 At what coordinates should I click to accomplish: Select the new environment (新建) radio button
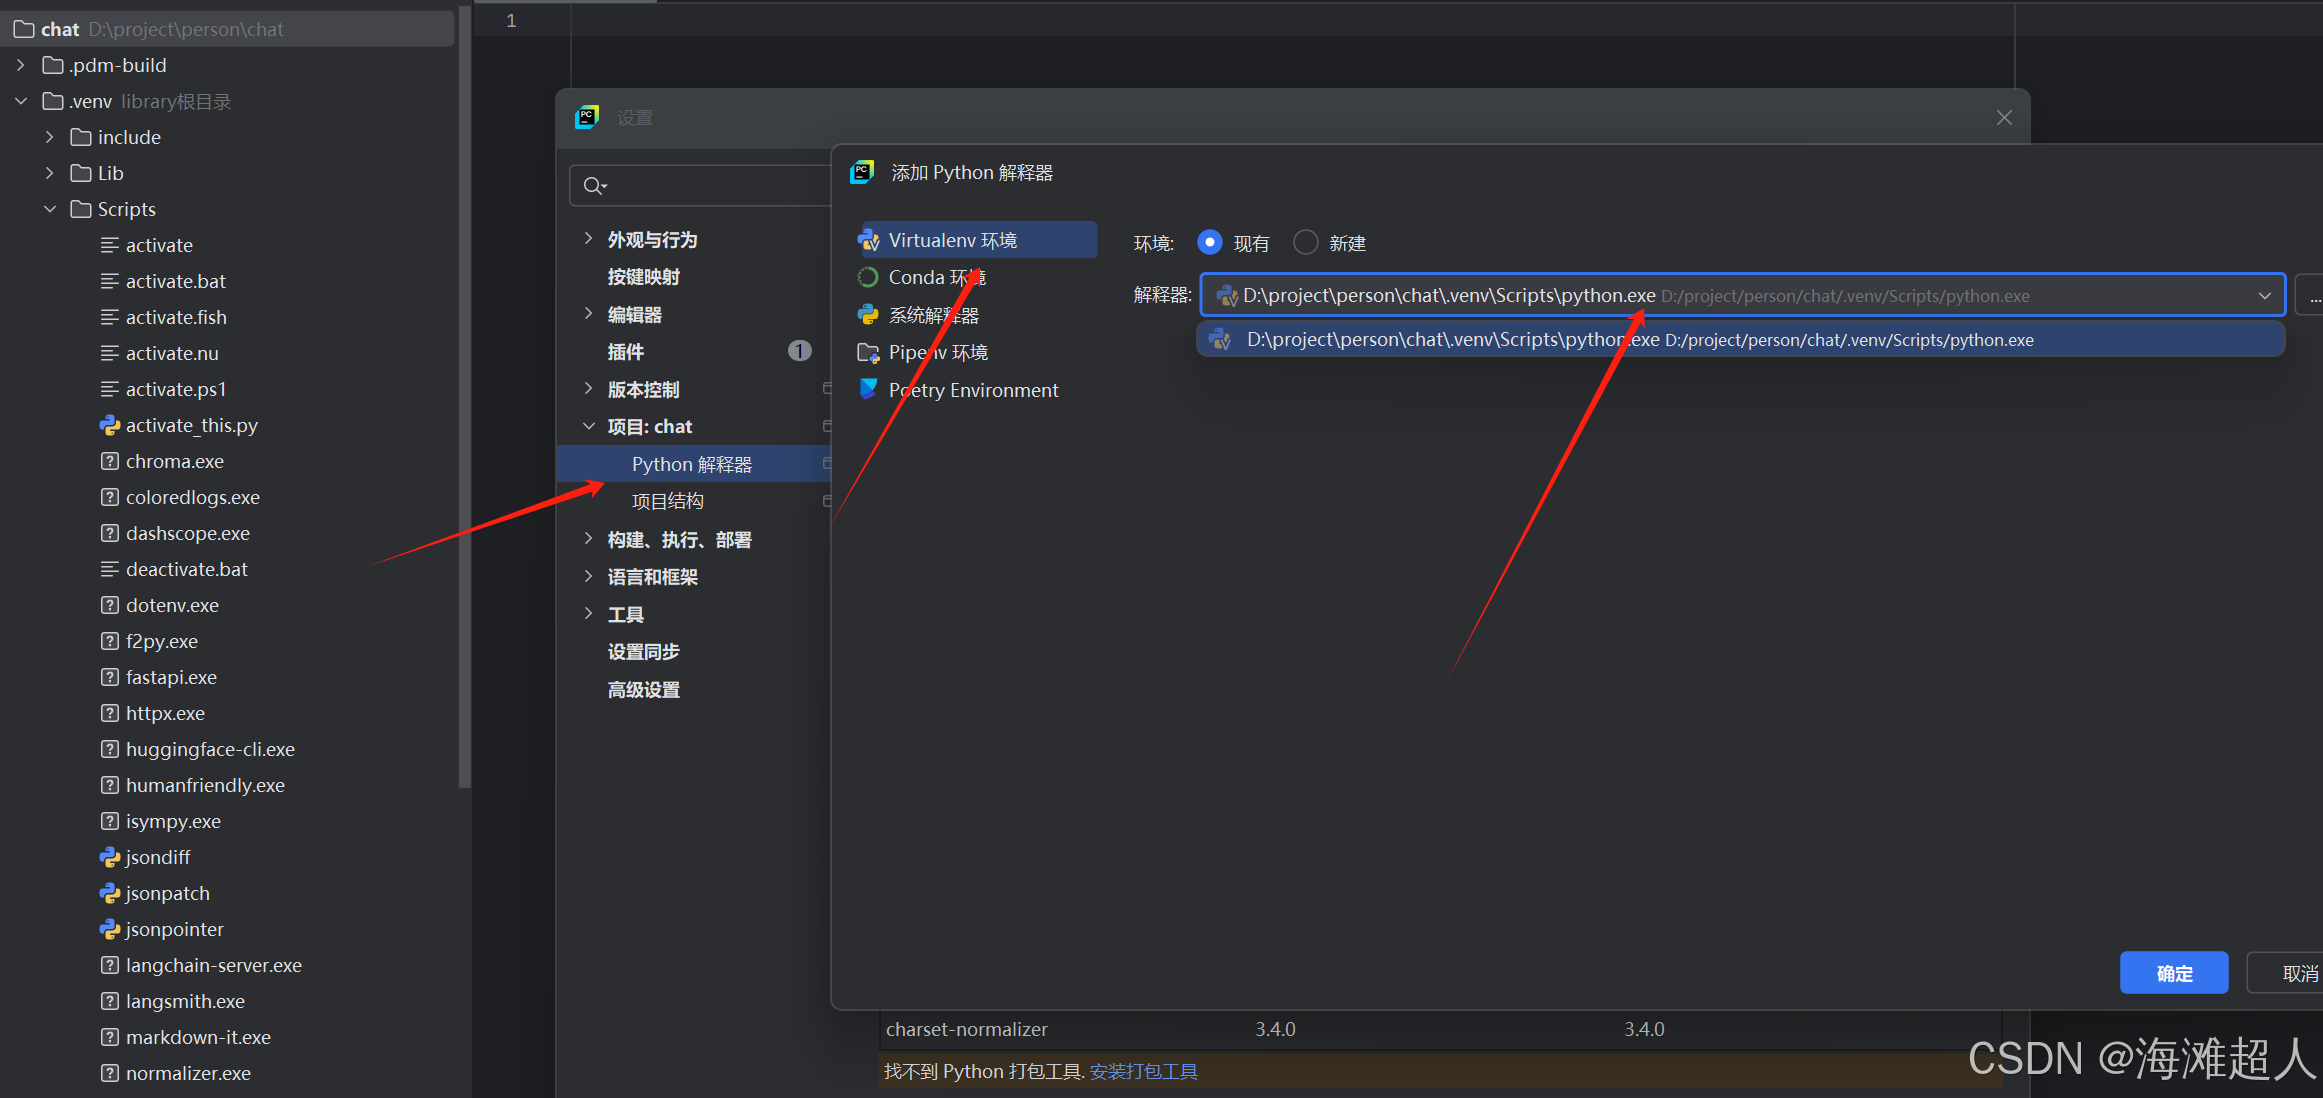[1305, 242]
